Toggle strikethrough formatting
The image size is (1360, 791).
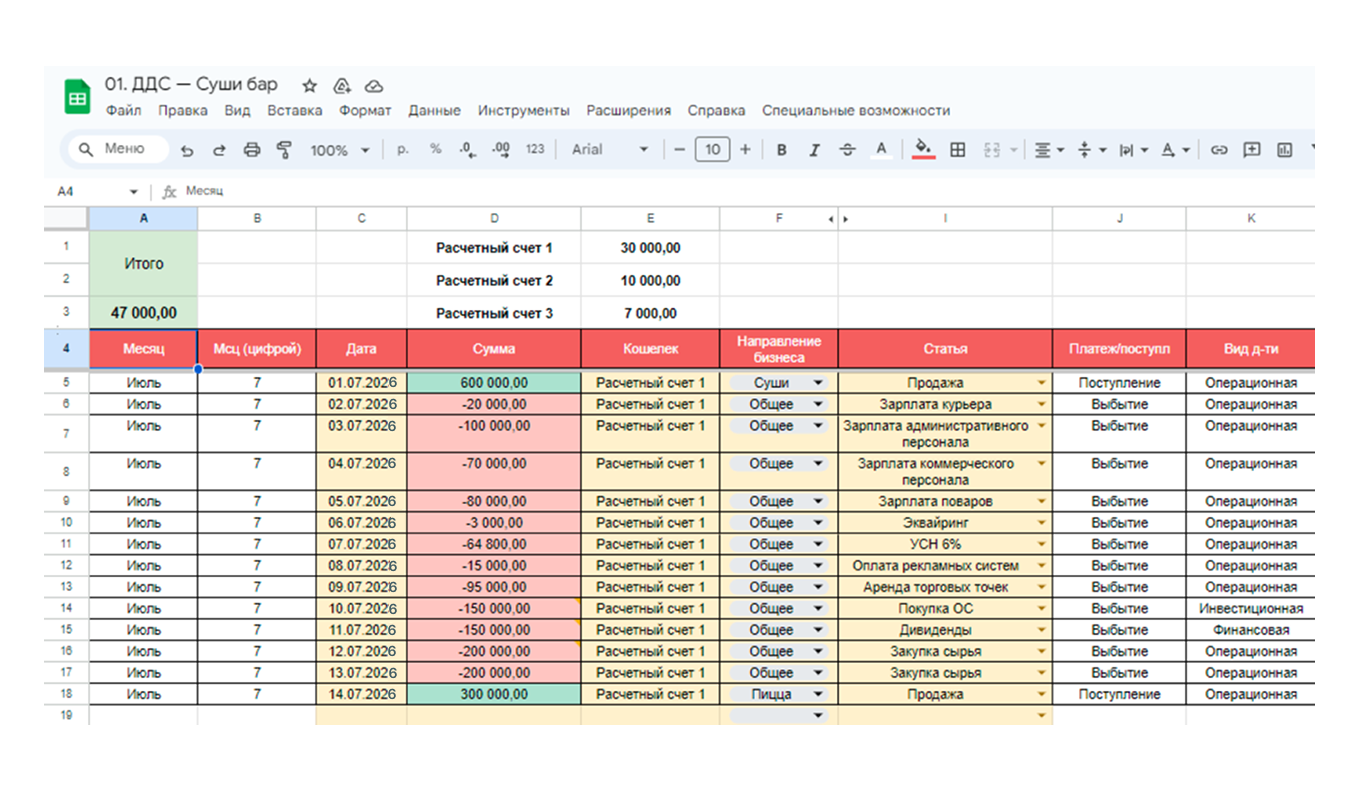847,150
